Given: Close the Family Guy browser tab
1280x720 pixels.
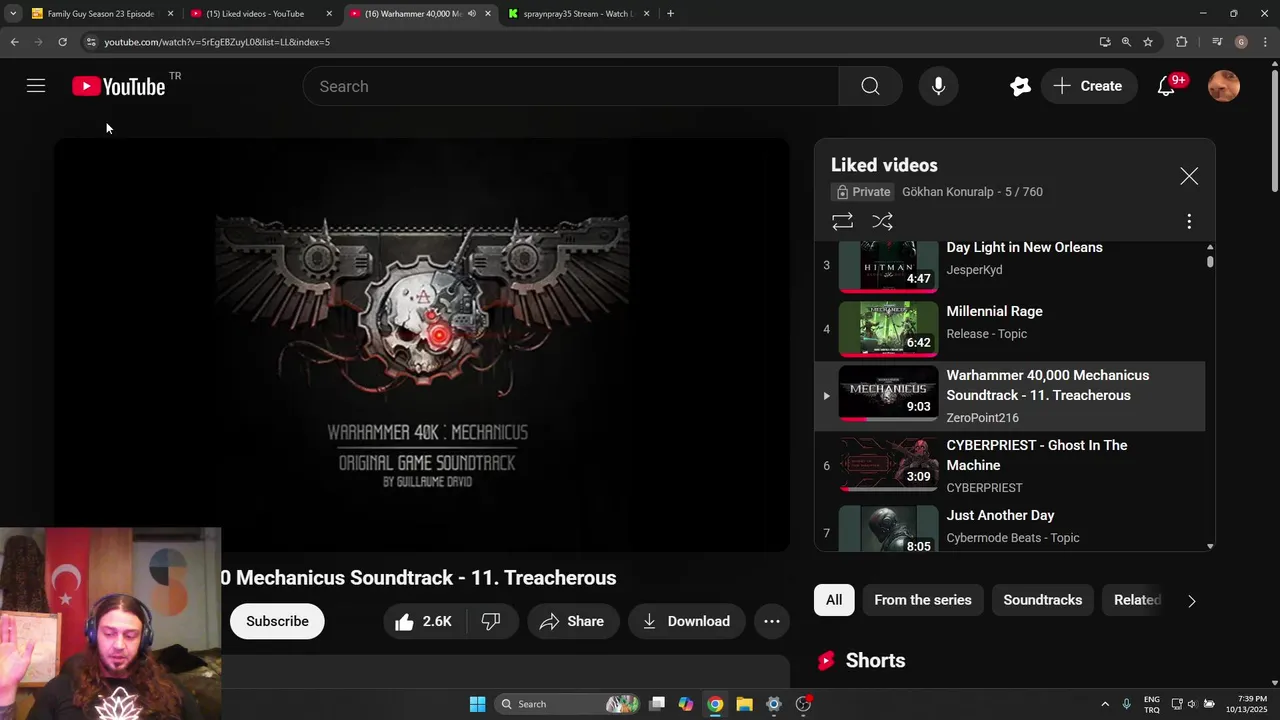Looking at the screenshot, I should point(170,14).
